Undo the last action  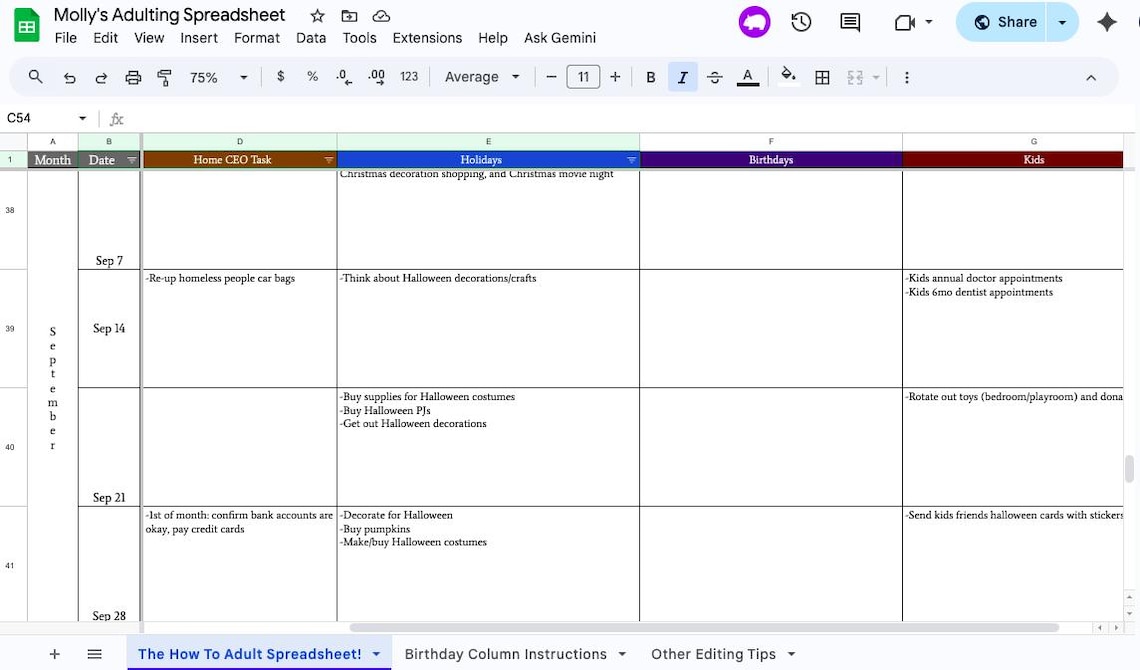69,77
